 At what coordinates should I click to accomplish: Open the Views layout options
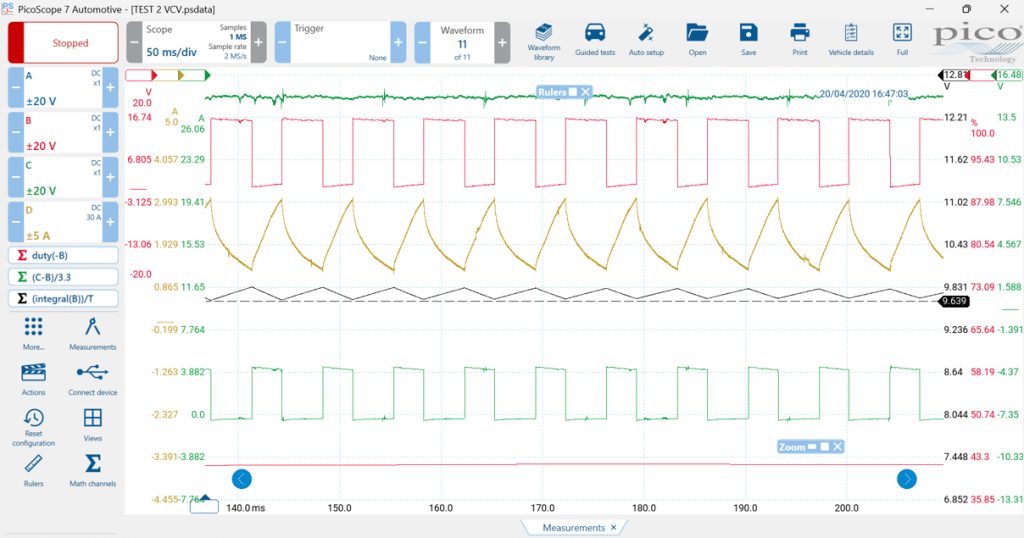[x=93, y=425]
